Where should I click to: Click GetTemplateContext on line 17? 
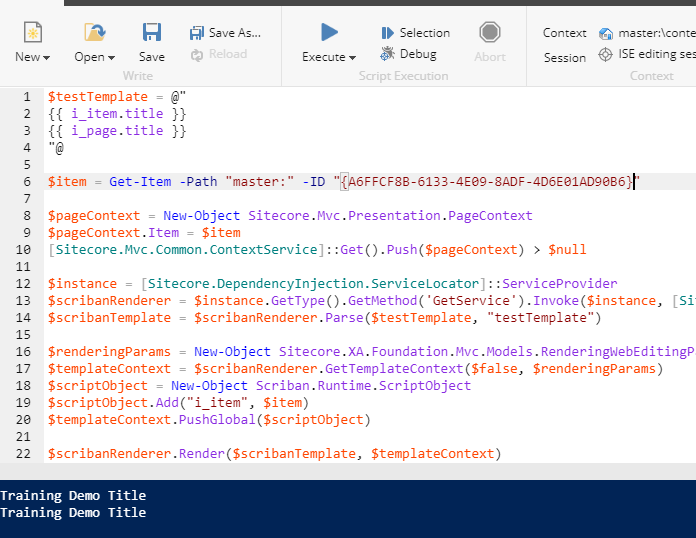394,368
